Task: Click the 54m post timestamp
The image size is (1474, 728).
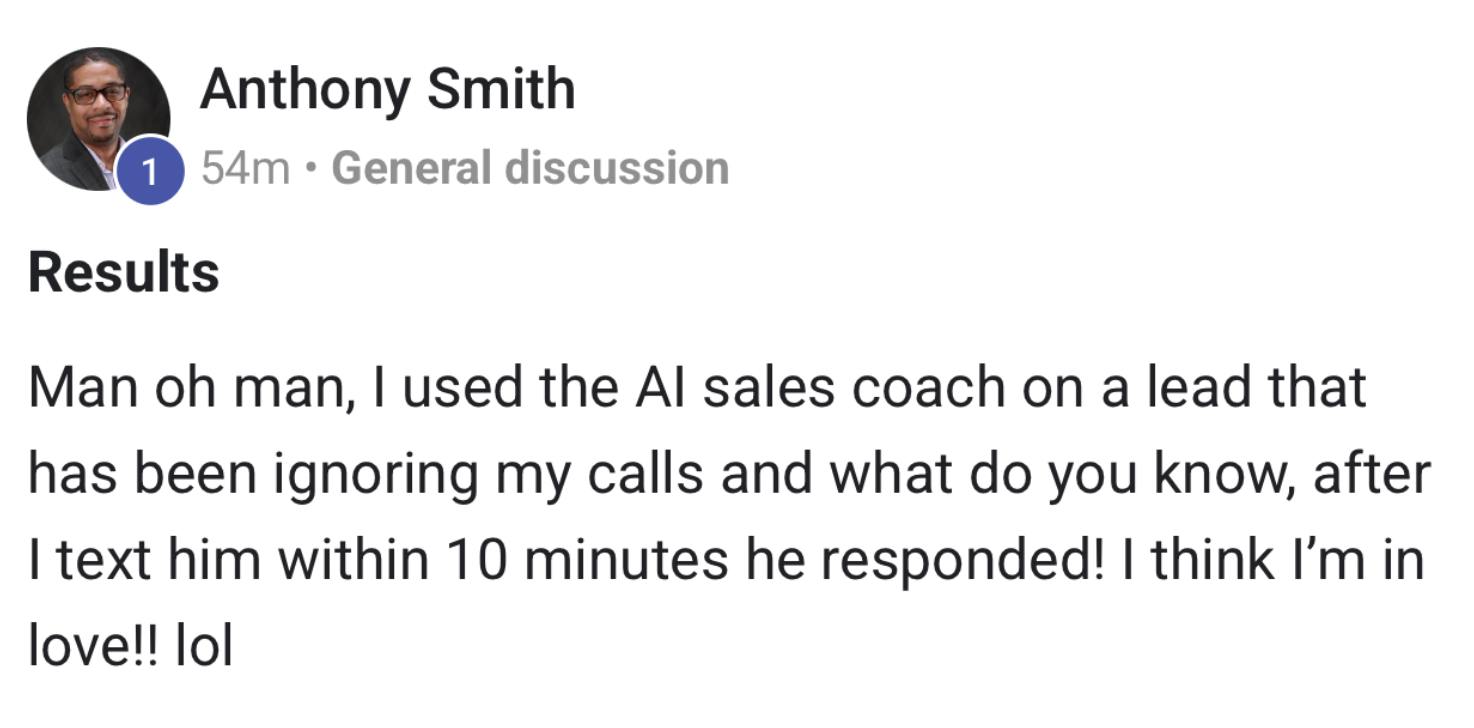Action: point(245,168)
